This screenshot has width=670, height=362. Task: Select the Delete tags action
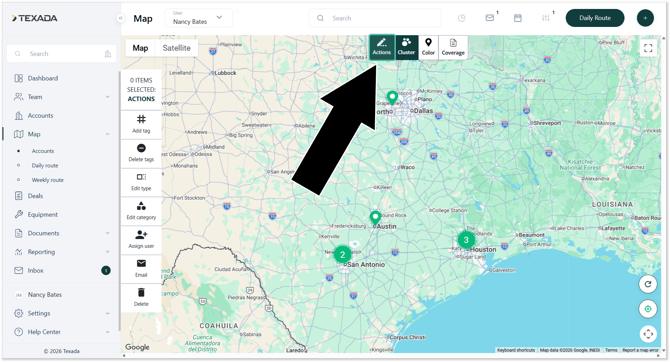click(141, 153)
